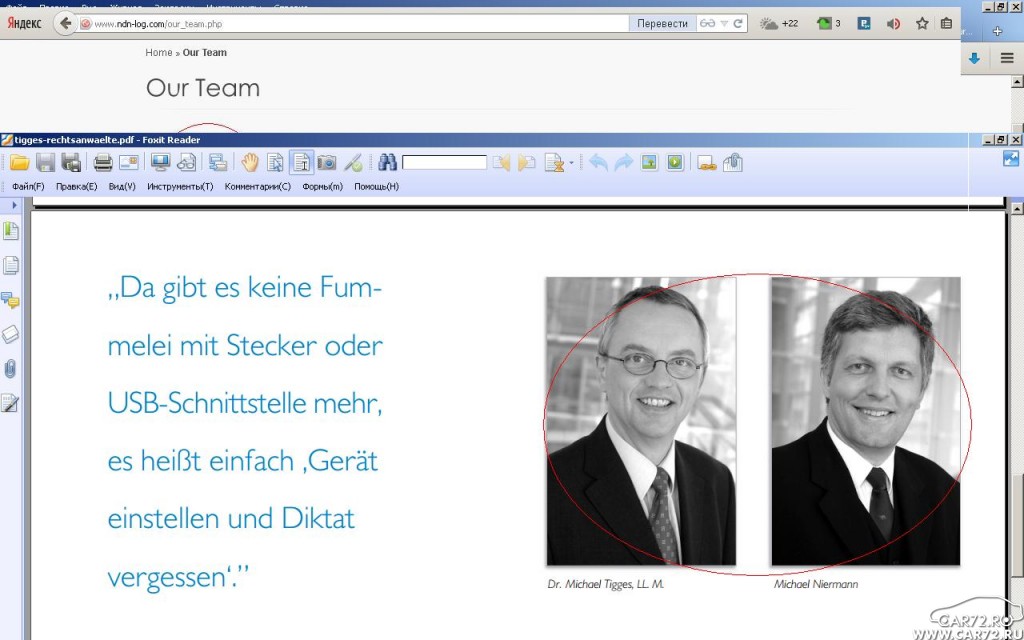Click the paperclip attach file icon
This screenshot has width=1024, height=640.
(x=733, y=163)
